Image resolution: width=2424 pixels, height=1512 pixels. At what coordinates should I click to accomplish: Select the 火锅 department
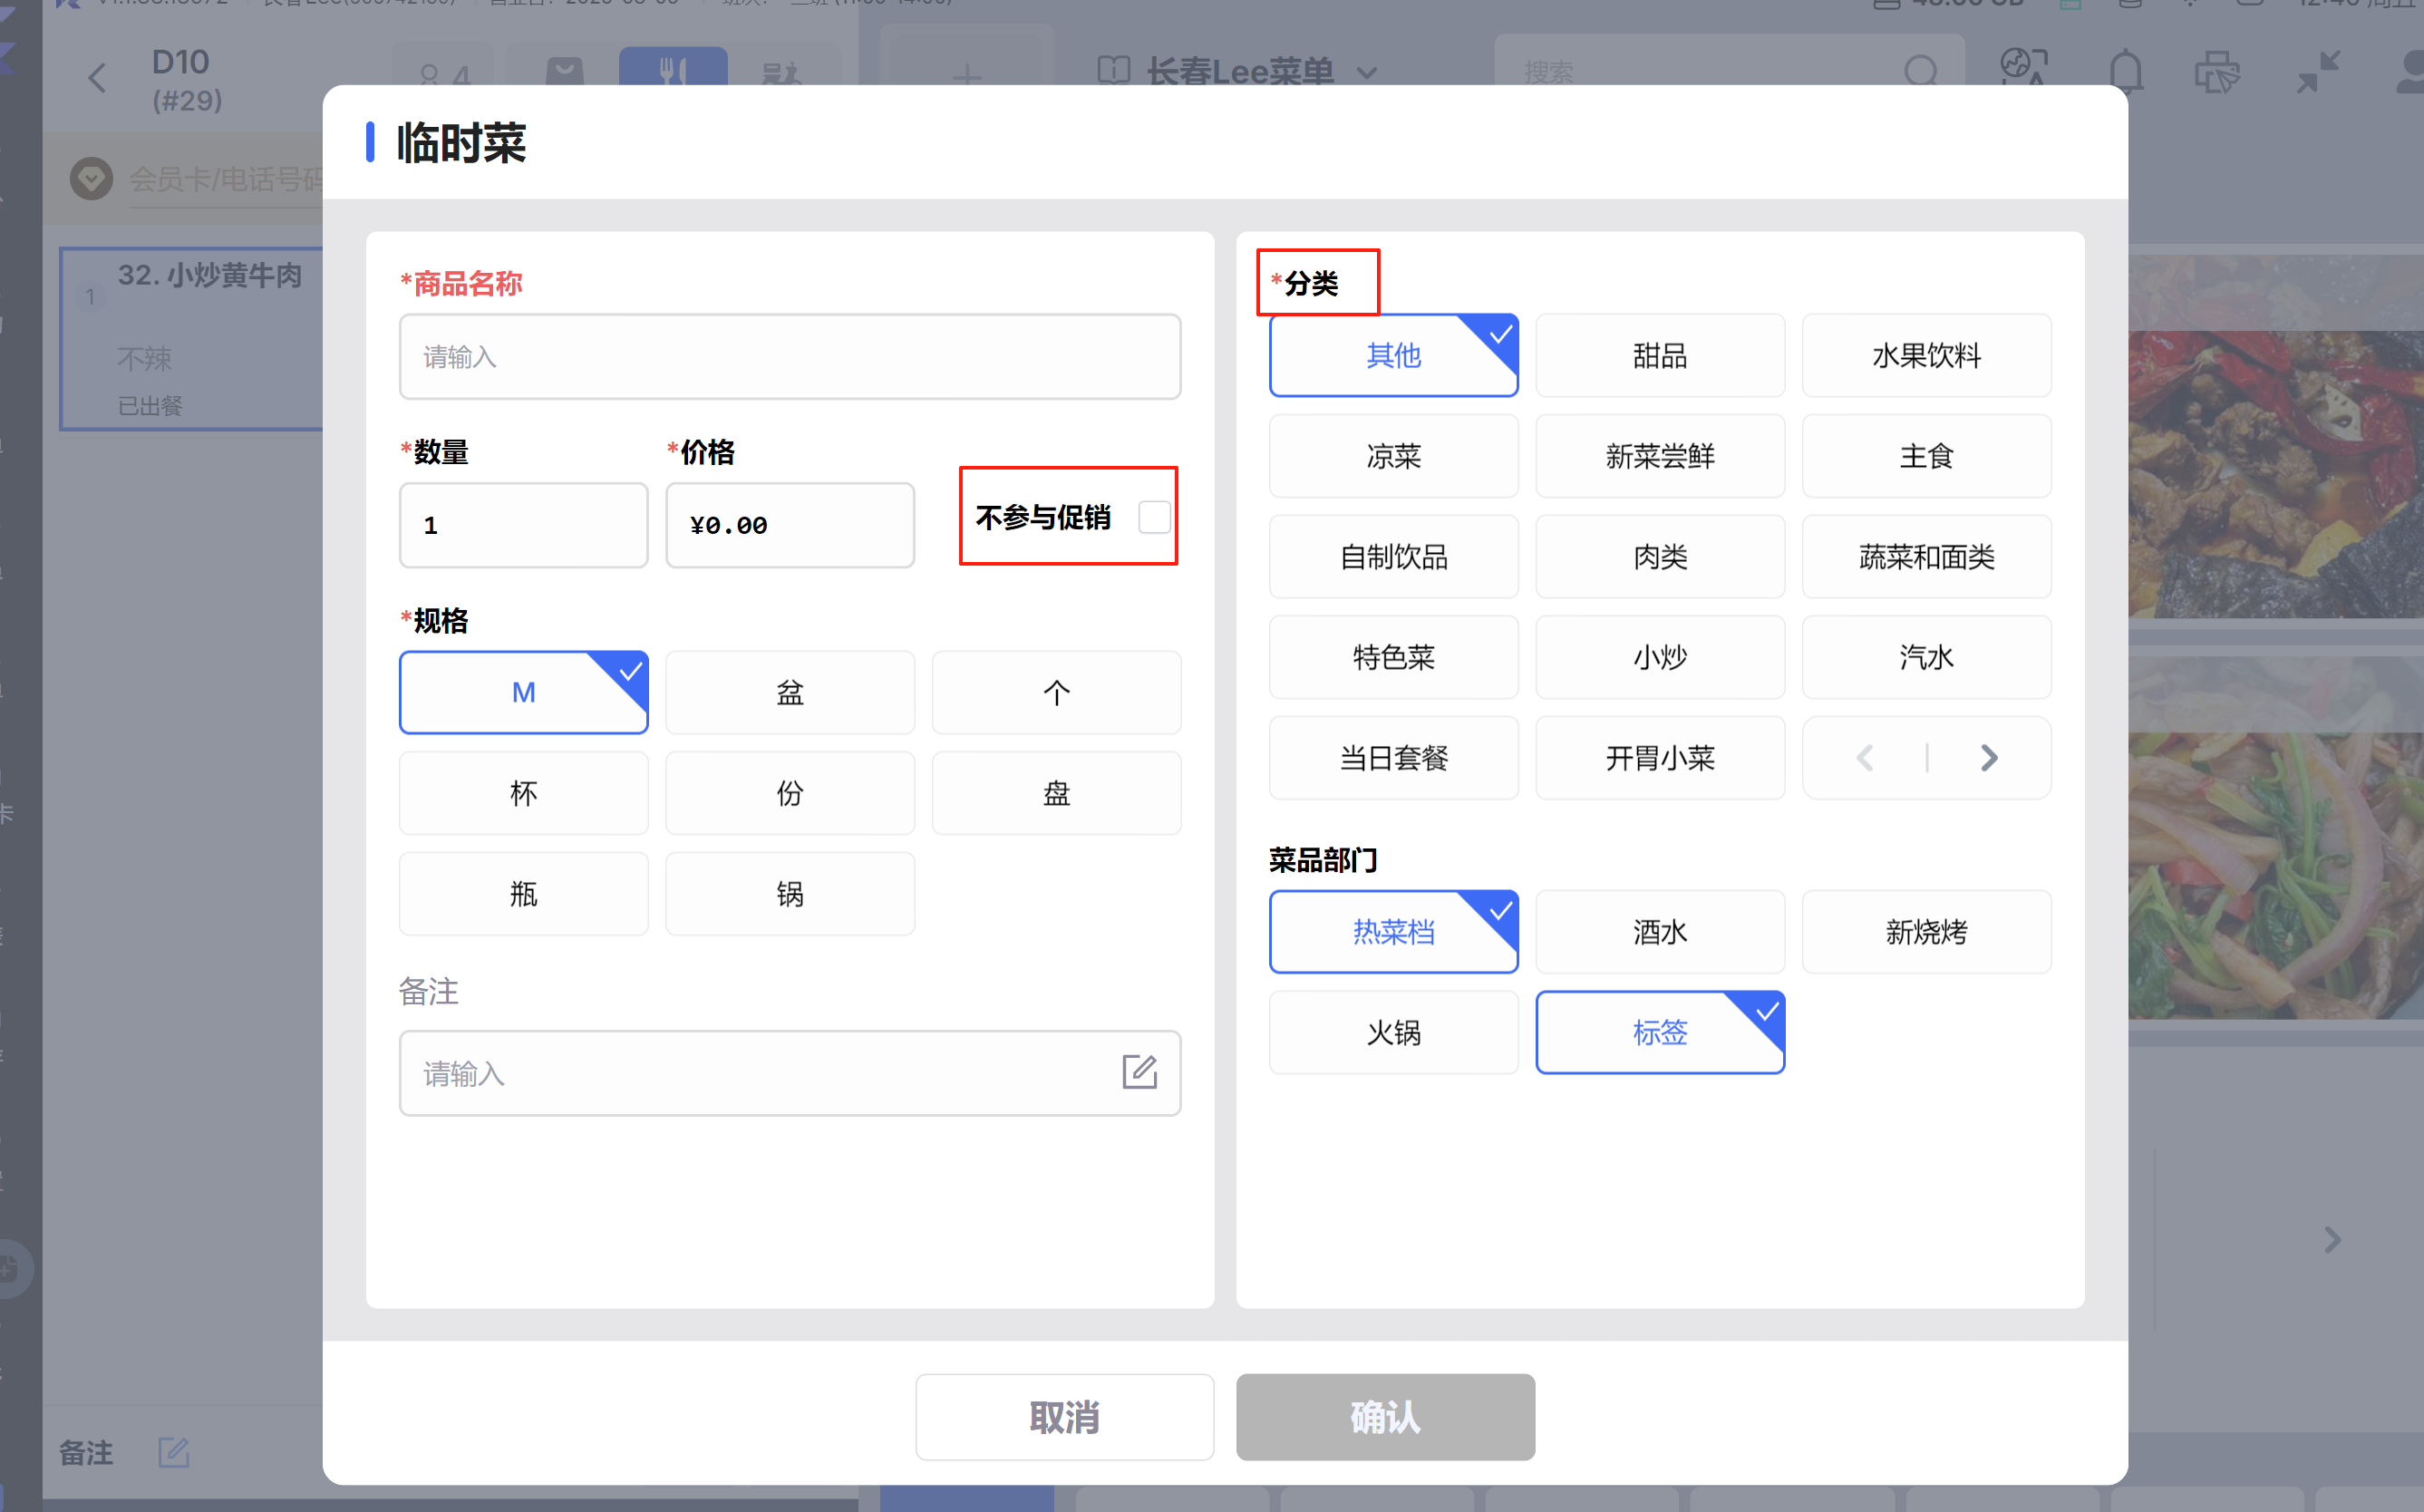click(1393, 1032)
